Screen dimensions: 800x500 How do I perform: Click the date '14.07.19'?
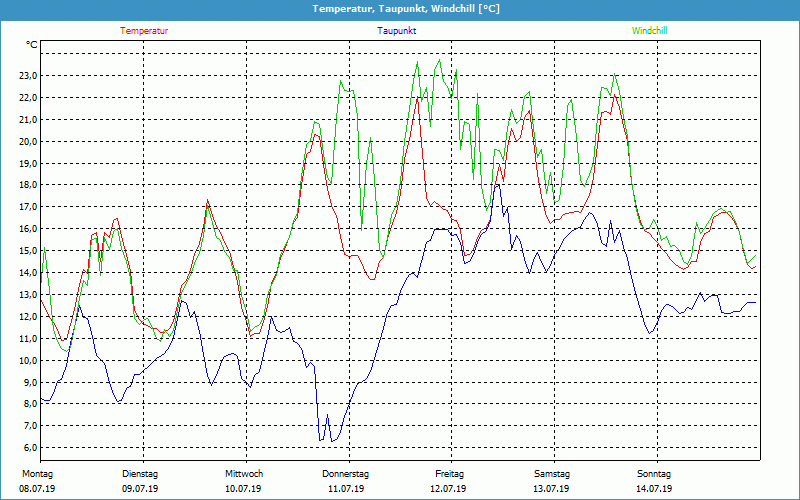[x=654, y=489]
